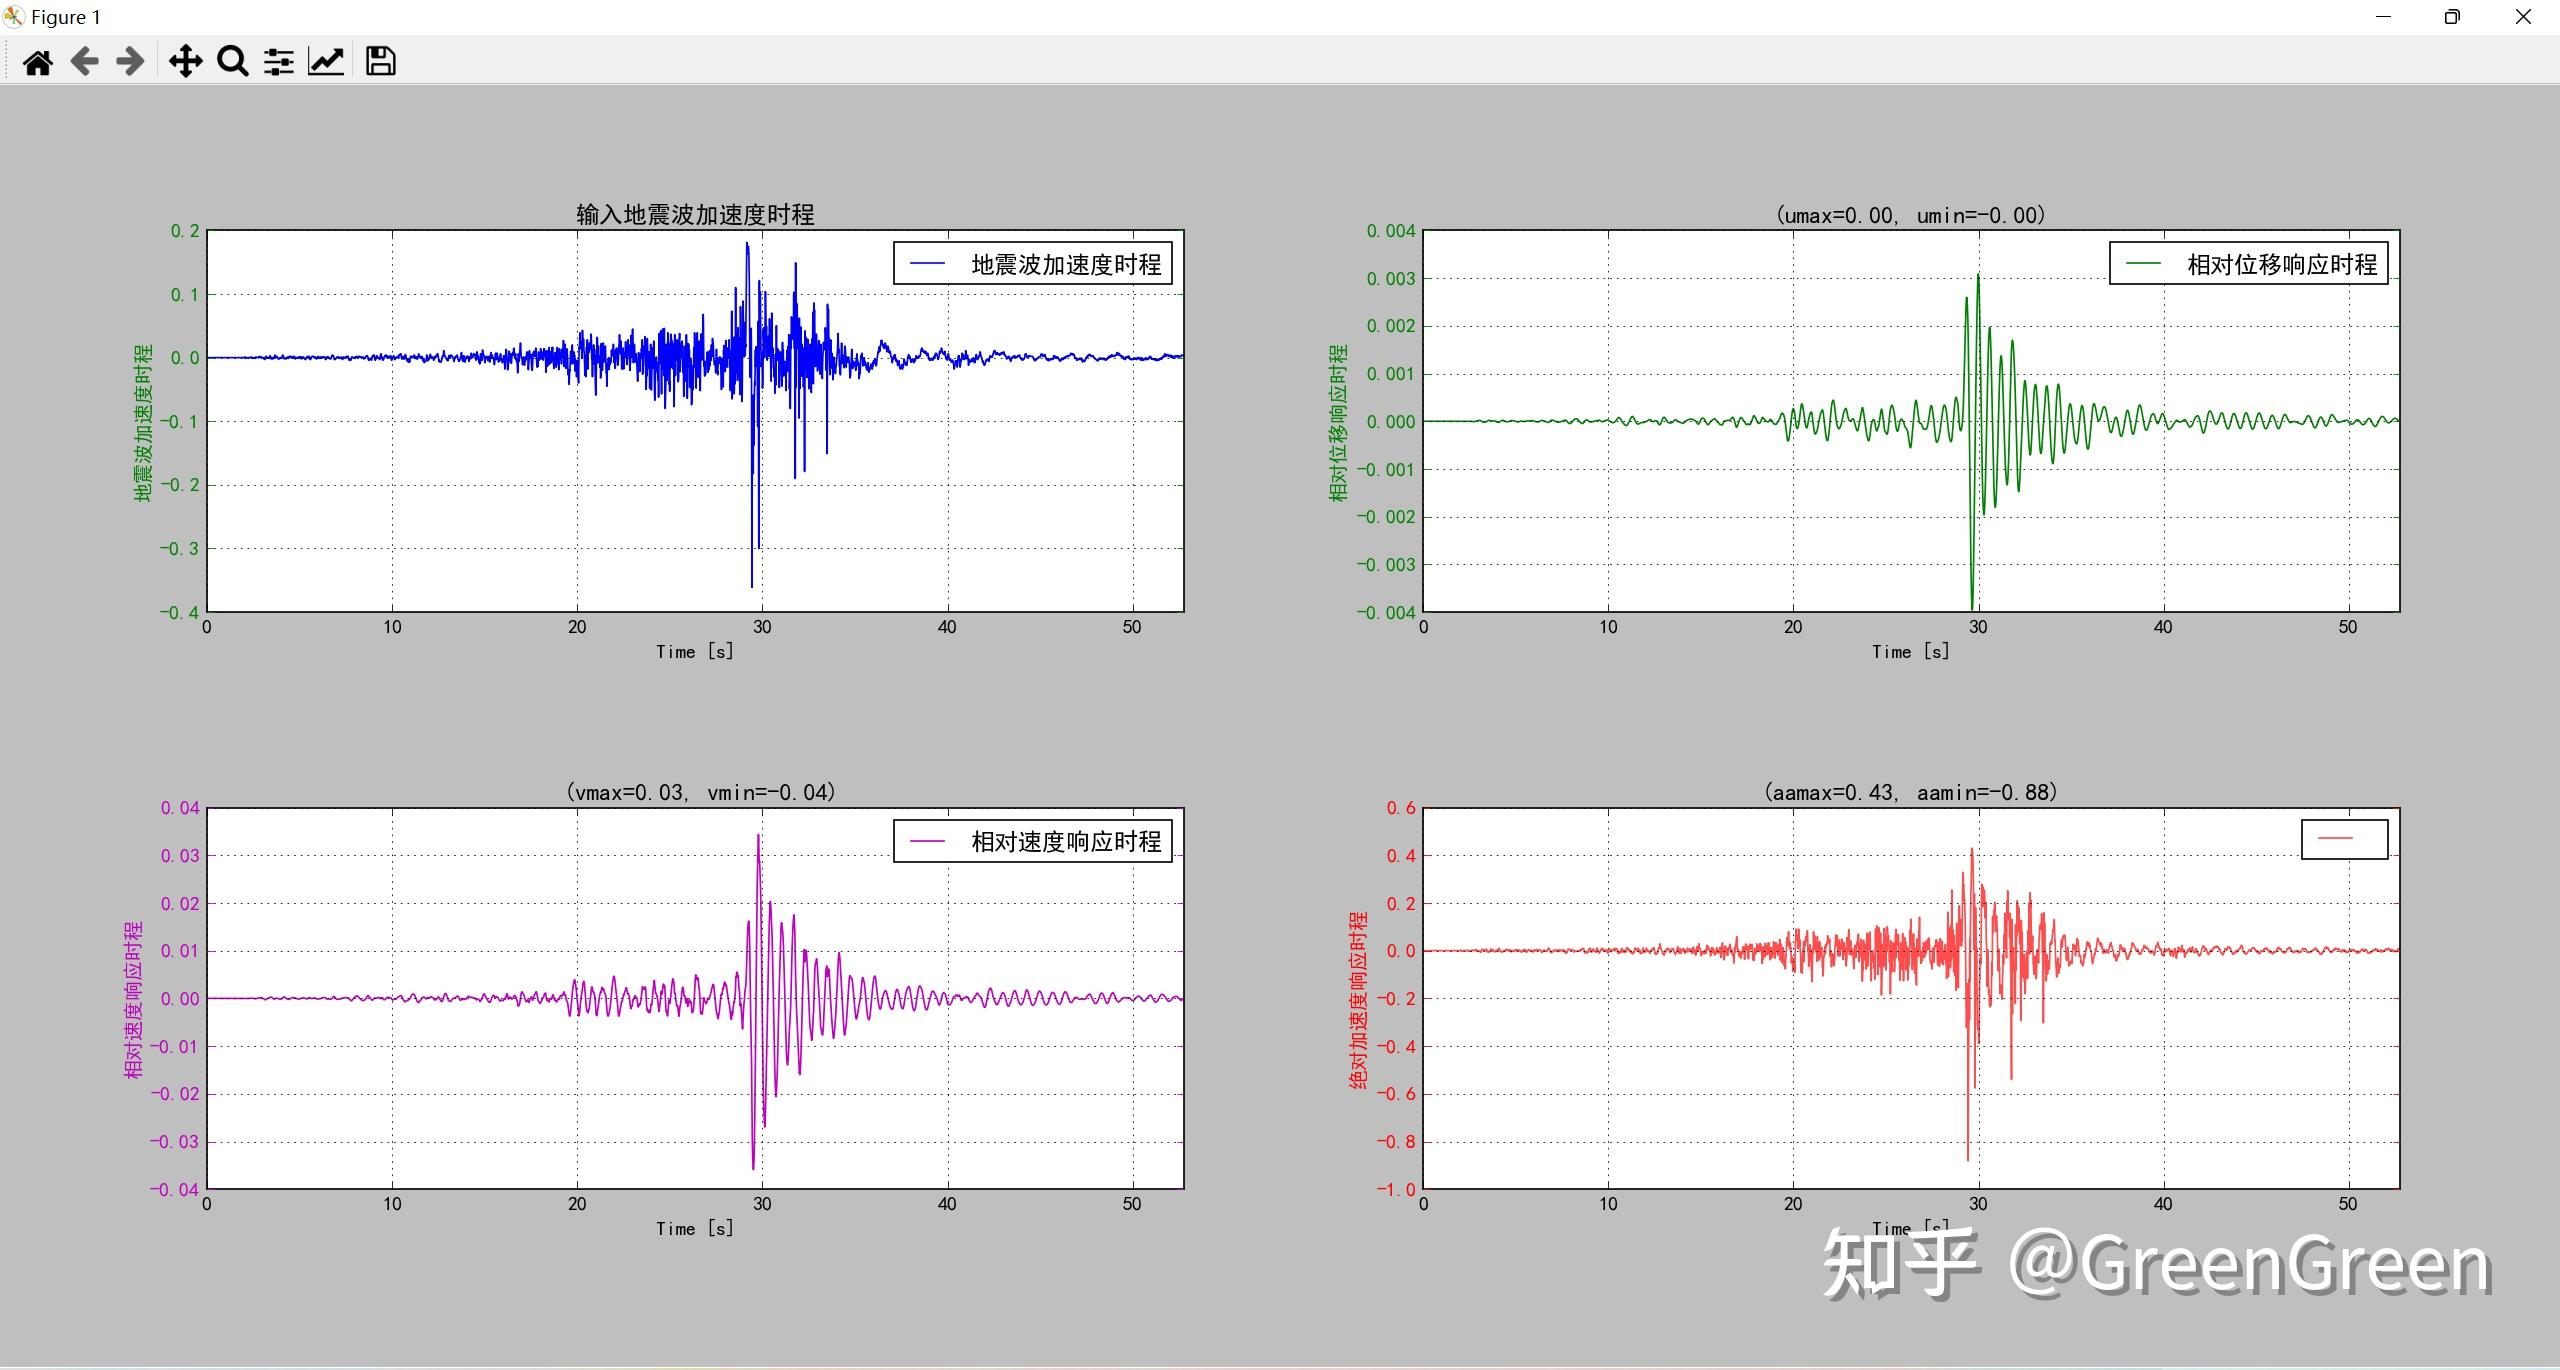Click the Figure 1 window title text
Screen dimensions: 2560x1370
[66, 17]
